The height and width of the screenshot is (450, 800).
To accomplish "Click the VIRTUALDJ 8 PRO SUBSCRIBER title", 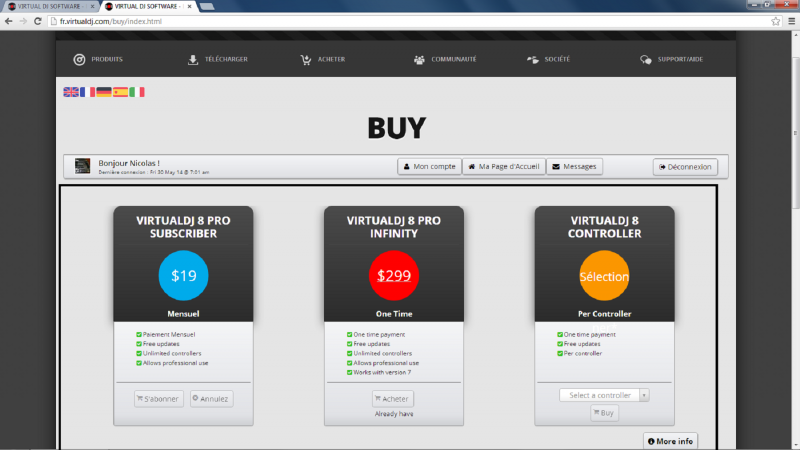I will 183,227.
